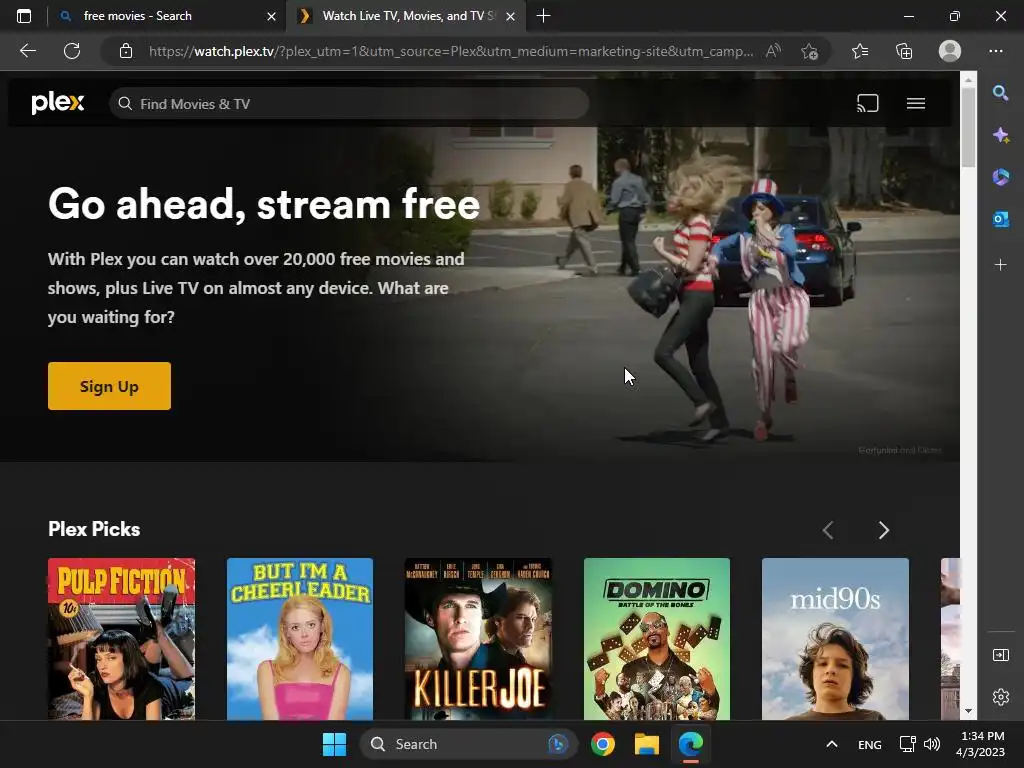Click the browser profile avatar
Viewport: 1024px width, 768px height.
[950, 51]
